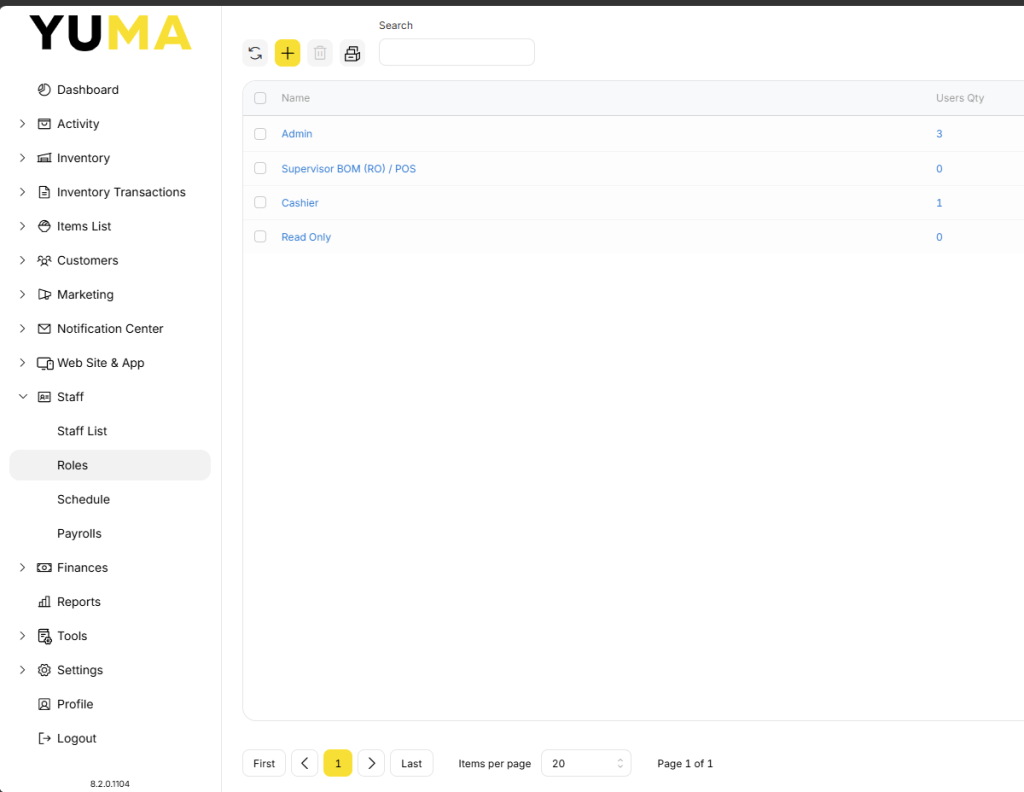Expand the Items List chevron
The image size is (1024, 792).
click(x=22, y=226)
